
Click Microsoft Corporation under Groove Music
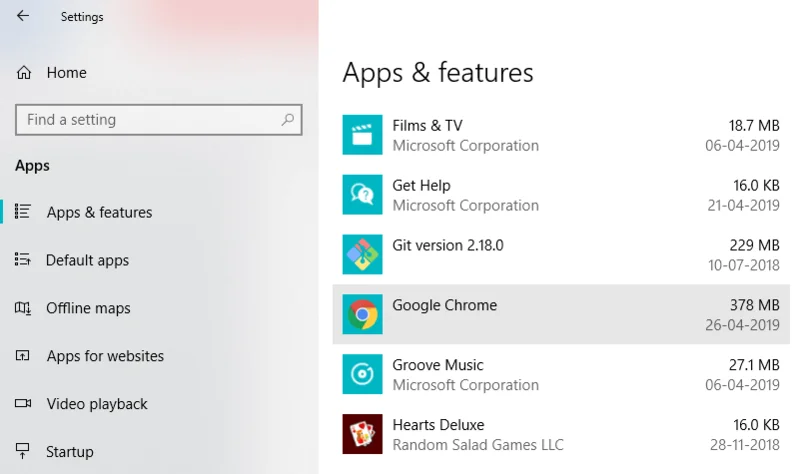click(465, 385)
